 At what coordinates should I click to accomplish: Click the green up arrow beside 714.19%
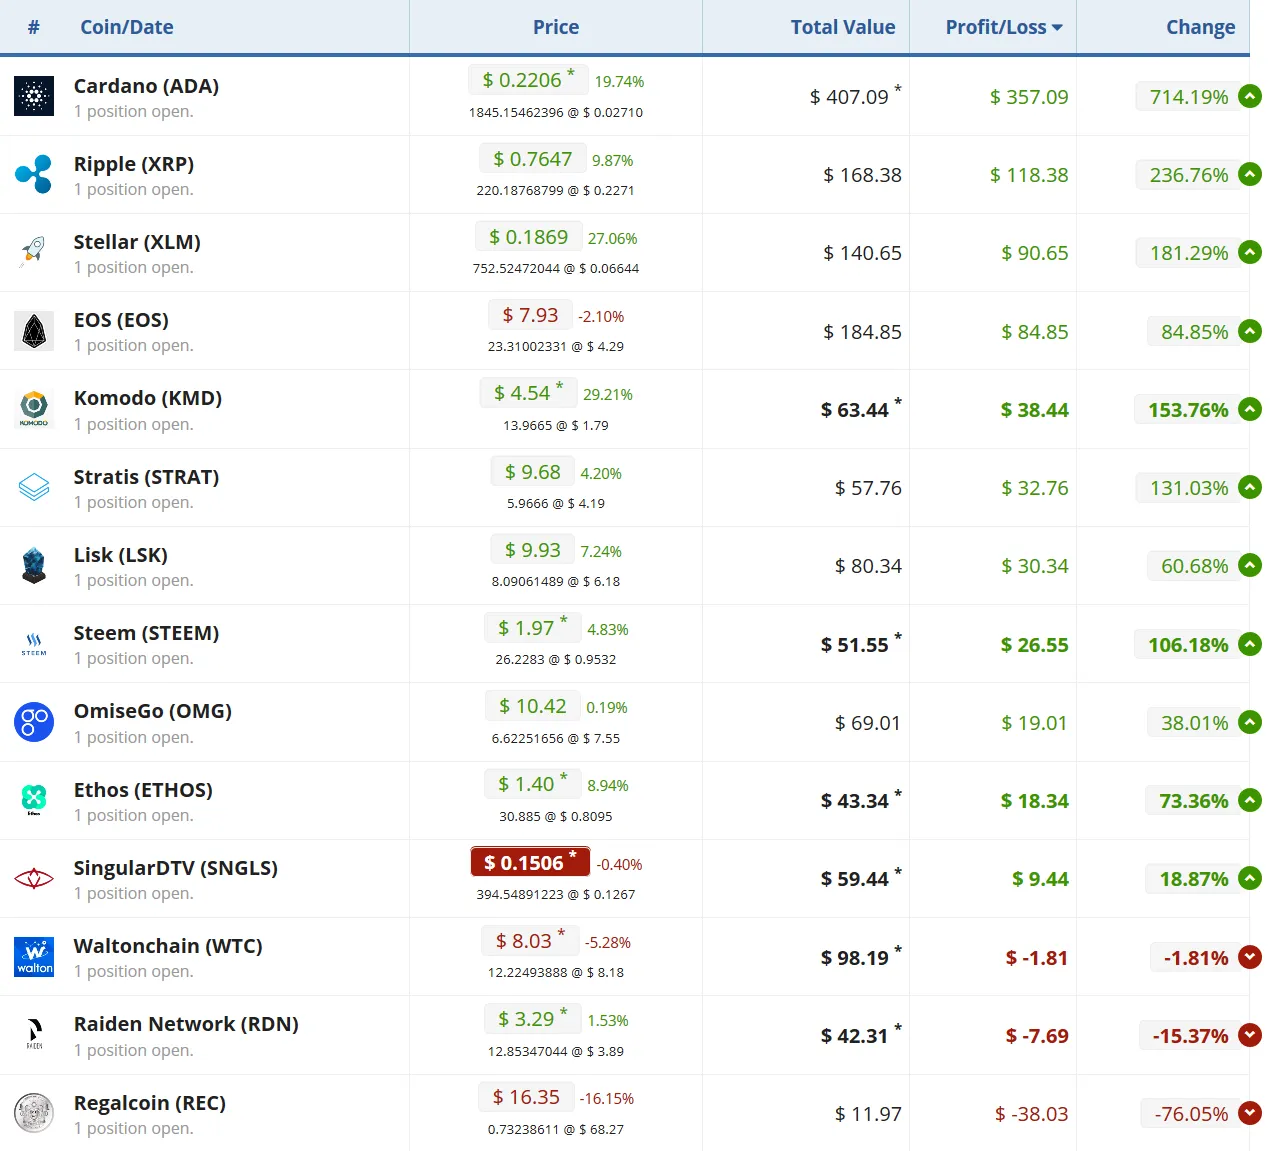point(1250,96)
